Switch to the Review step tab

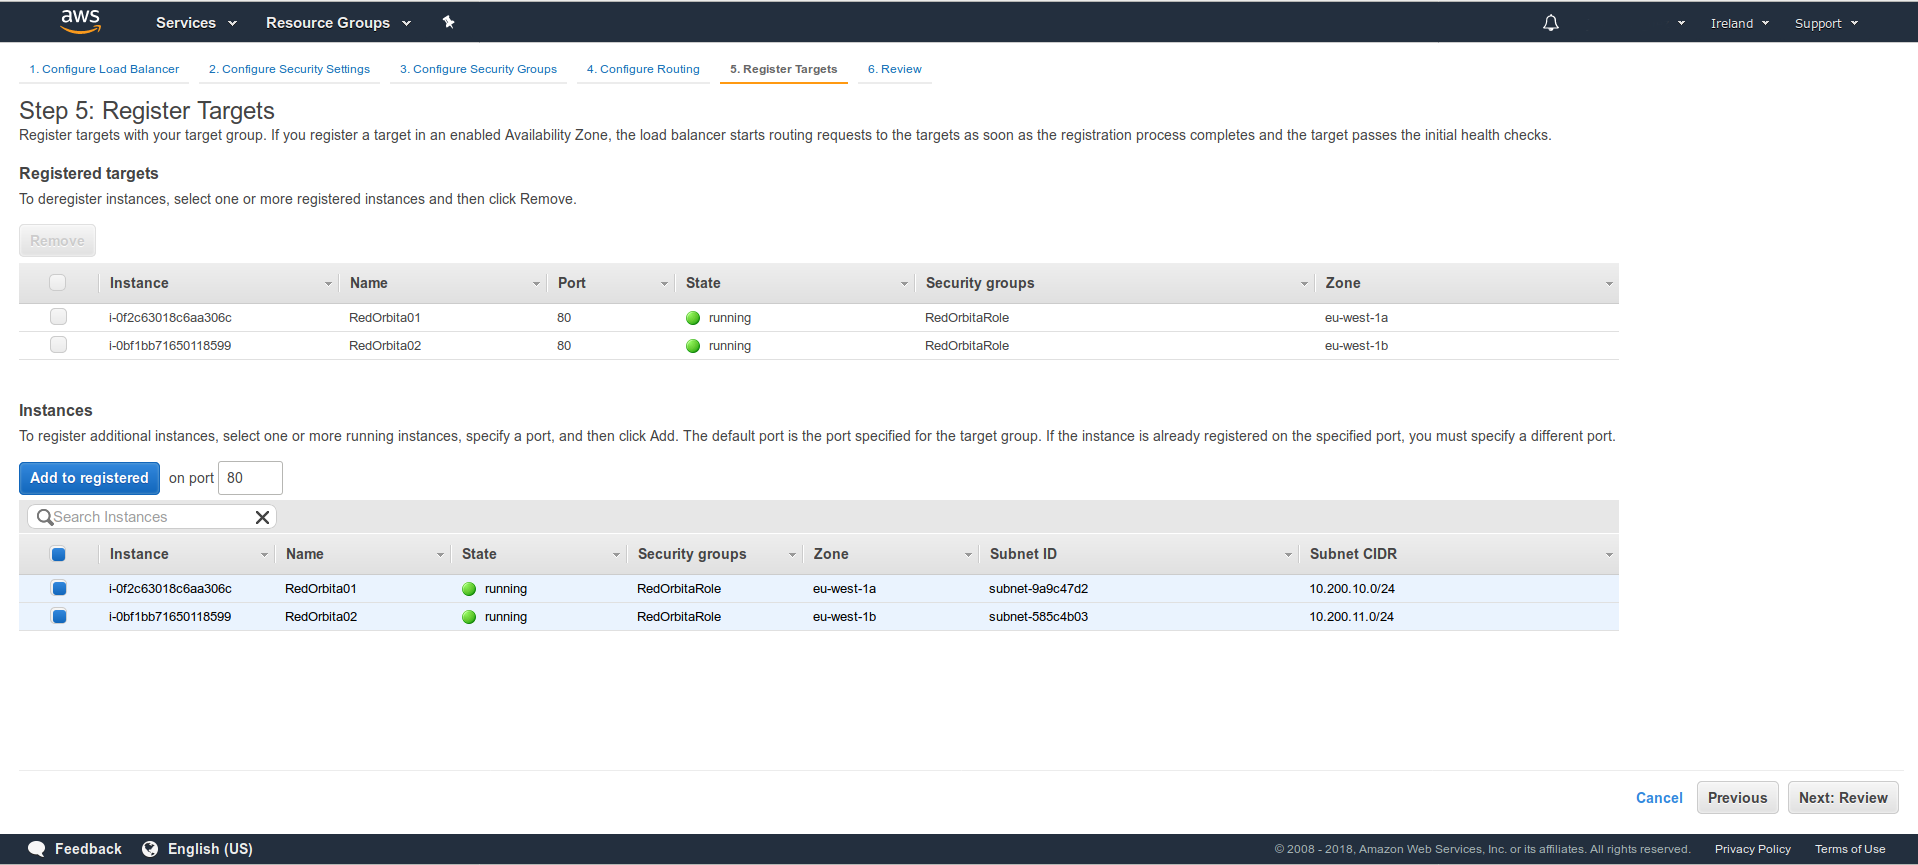[894, 69]
